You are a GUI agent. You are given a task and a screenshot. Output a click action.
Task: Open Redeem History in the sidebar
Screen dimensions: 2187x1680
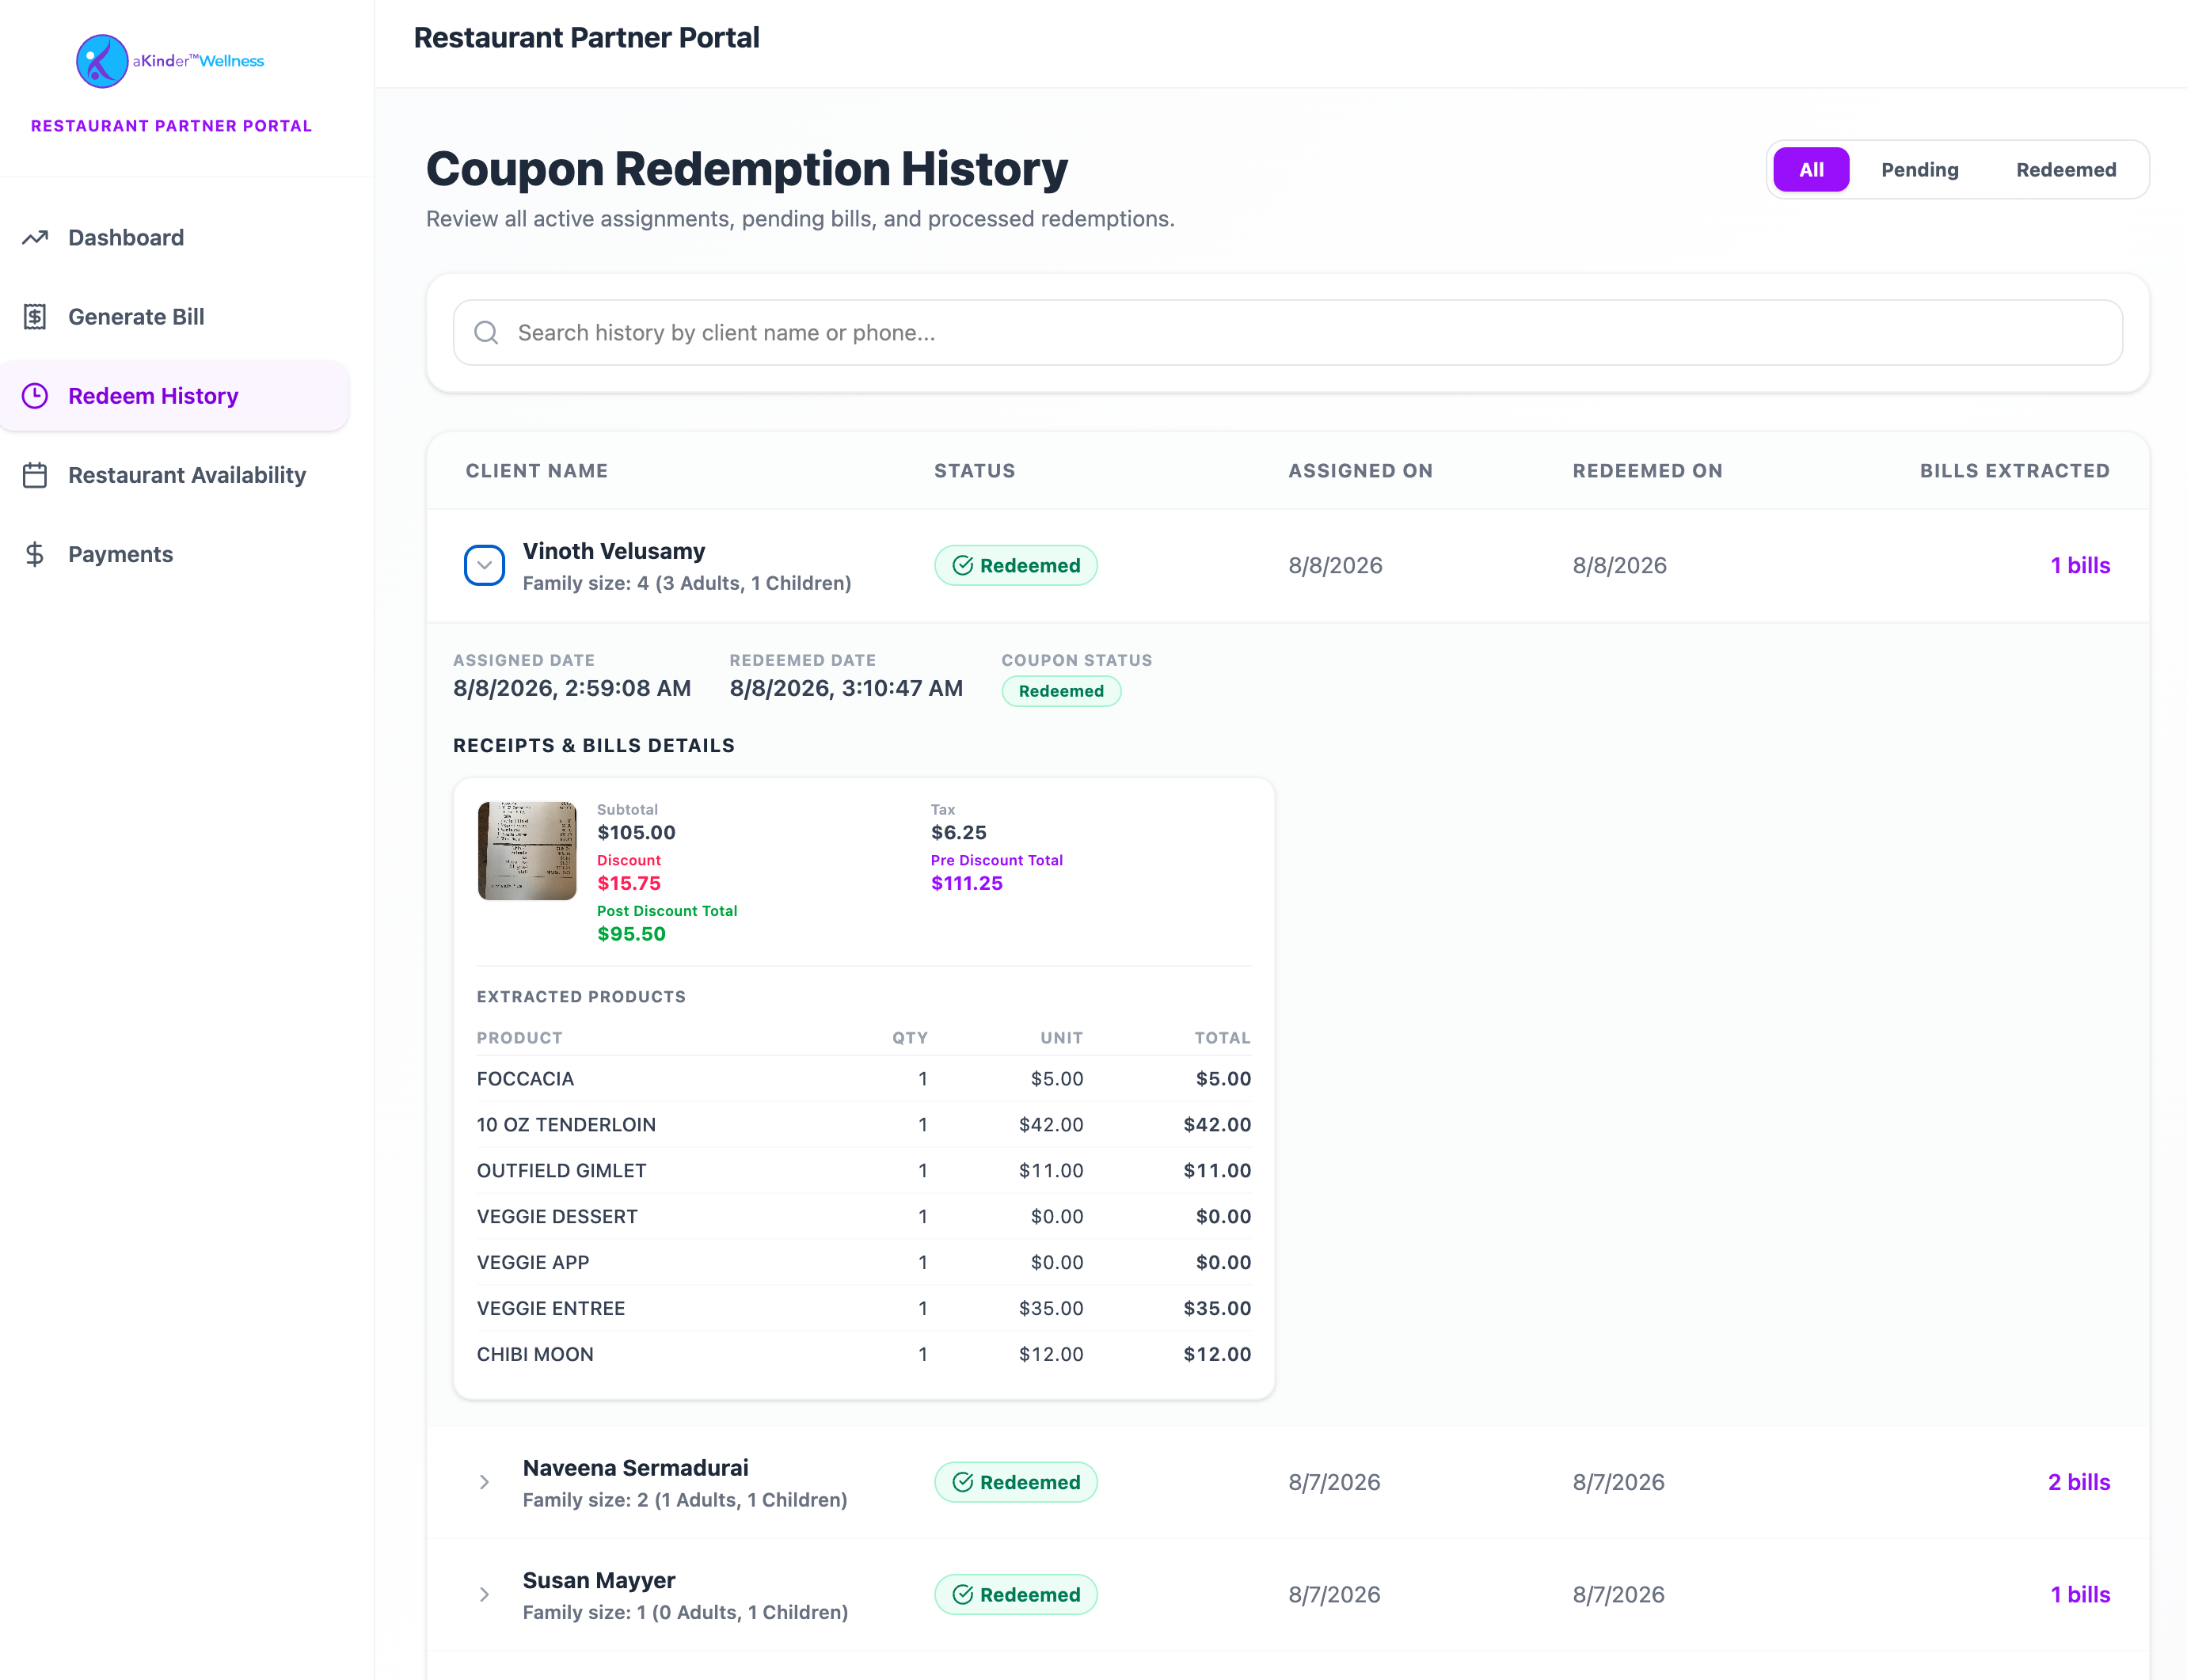(175, 396)
